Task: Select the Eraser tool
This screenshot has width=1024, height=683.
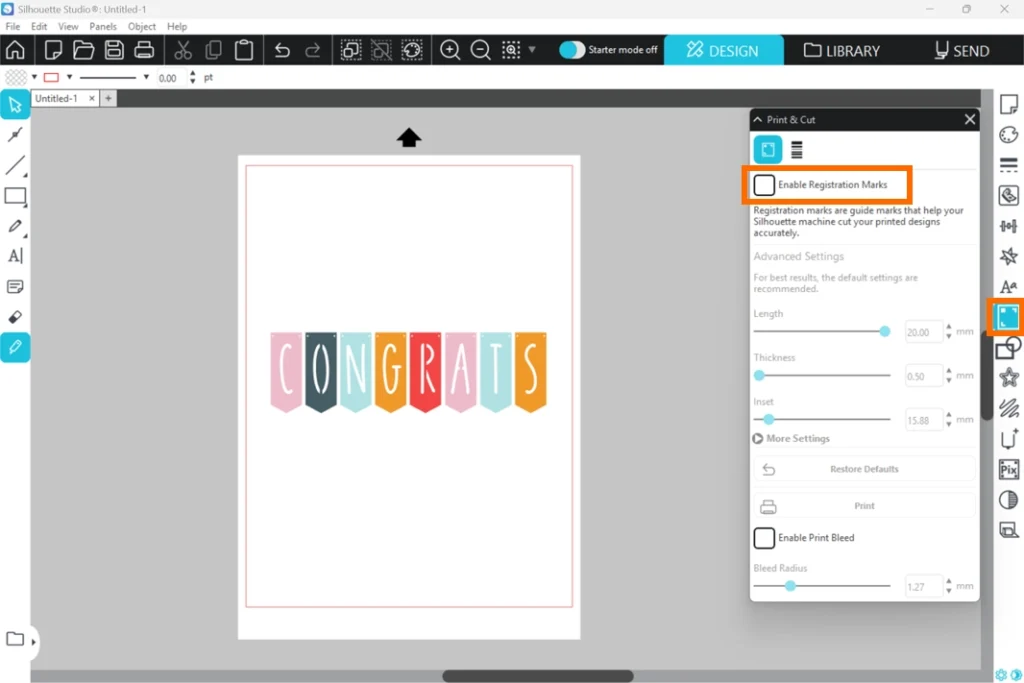Action: 15,317
